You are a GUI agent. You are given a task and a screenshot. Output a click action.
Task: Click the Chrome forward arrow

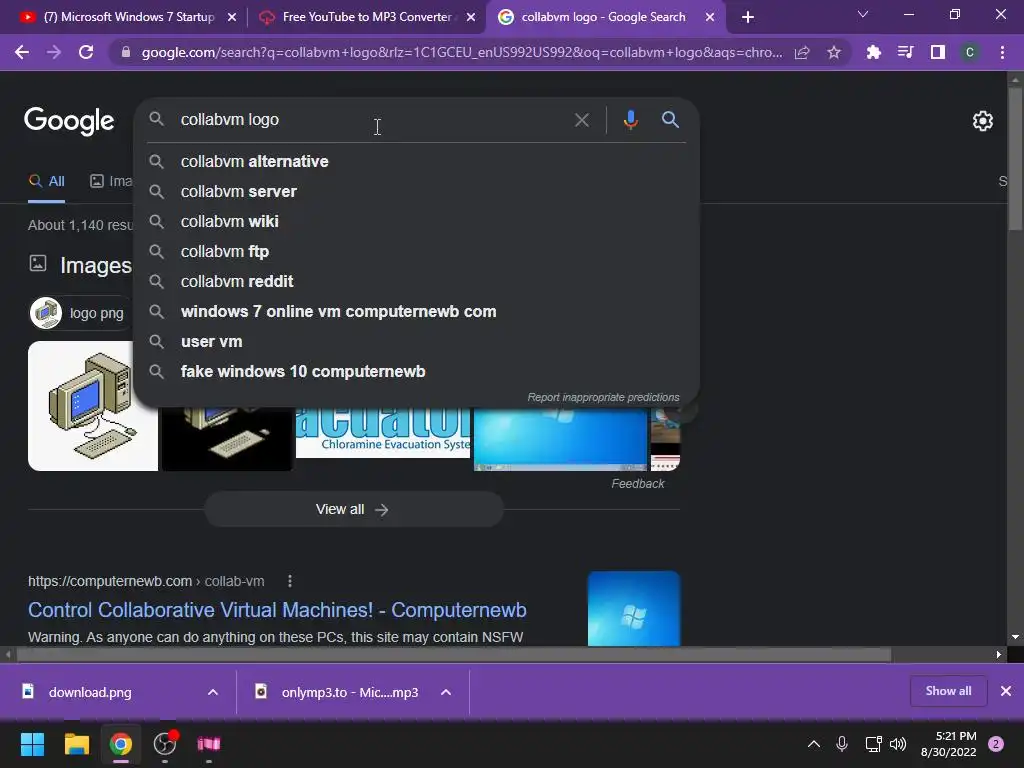pos(54,52)
